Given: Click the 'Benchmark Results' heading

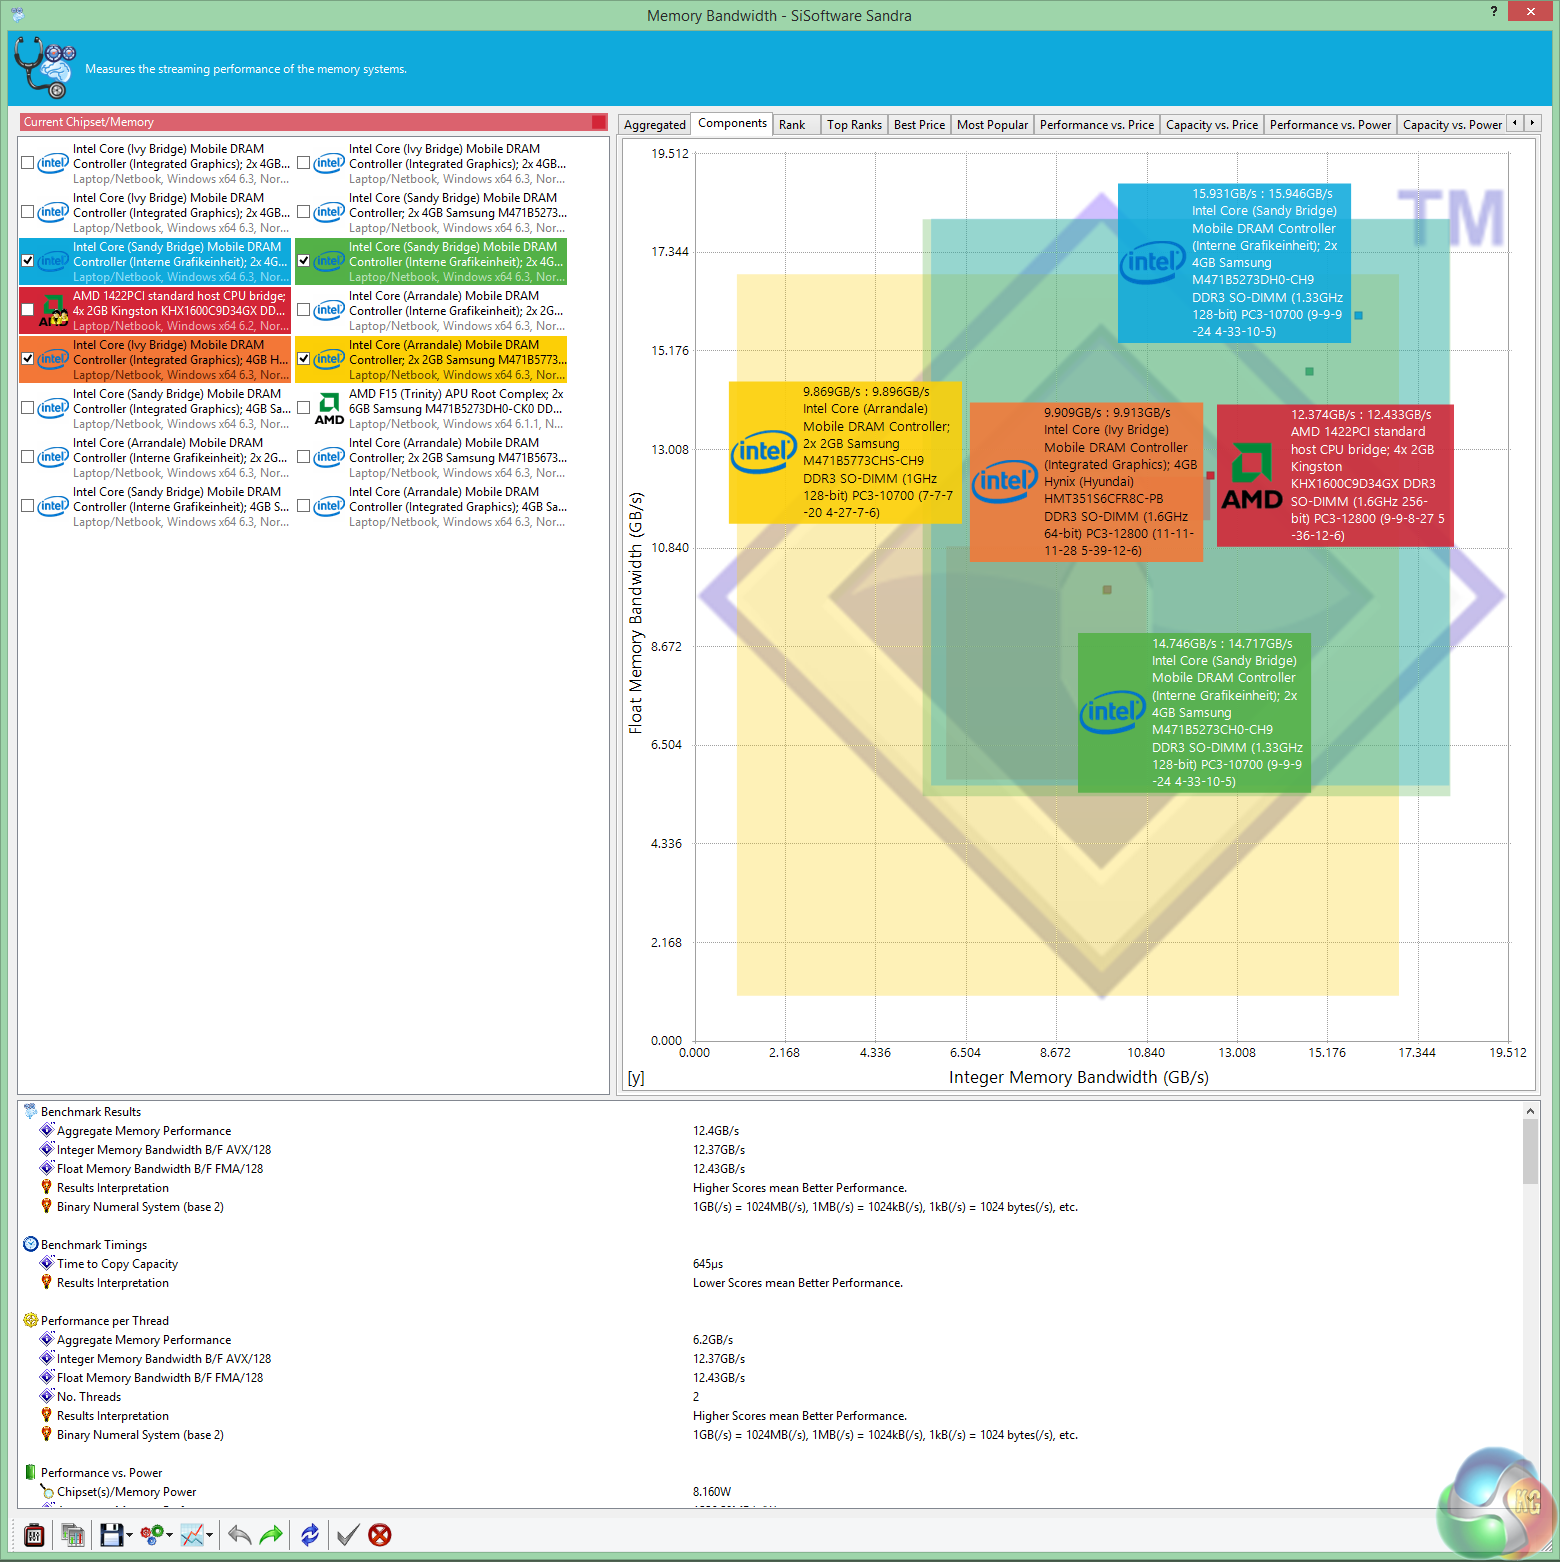Looking at the screenshot, I should point(91,1112).
